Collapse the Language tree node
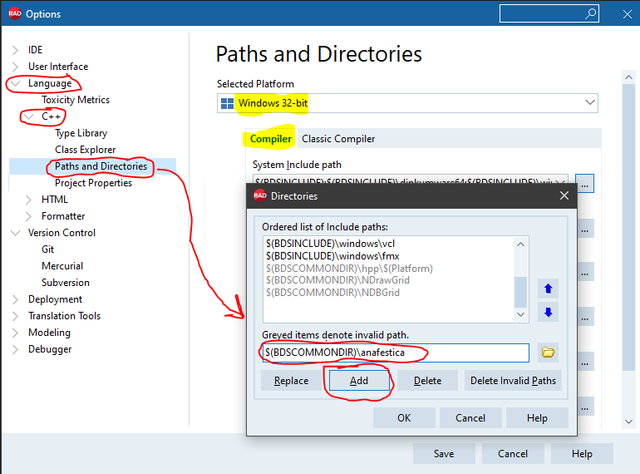The image size is (640, 474). pos(16,83)
